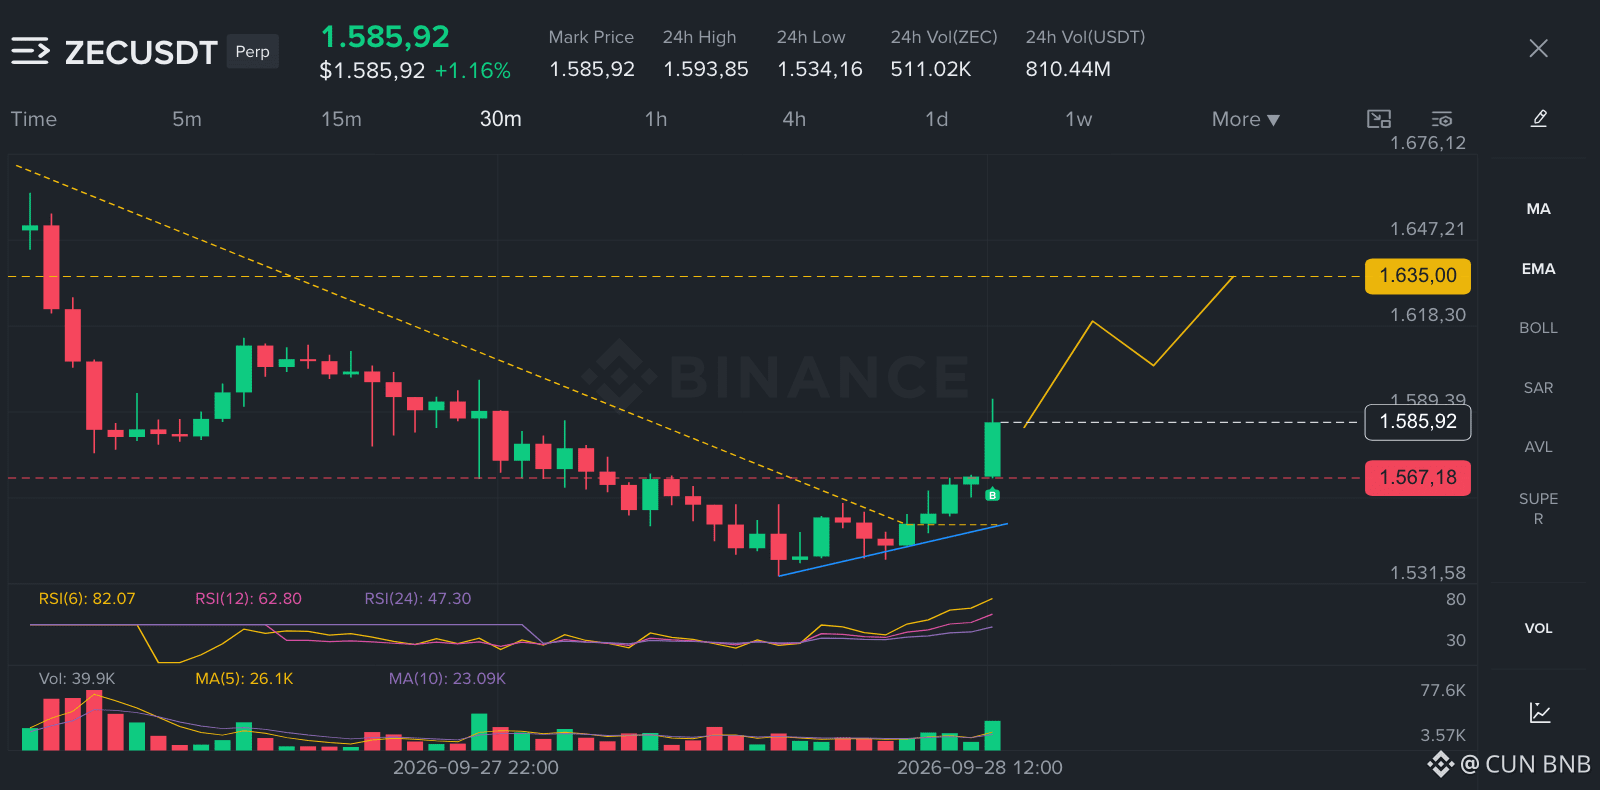This screenshot has height=790, width=1600.
Task: Click the line chart icon in sidebar
Action: pyautogui.click(x=1539, y=713)
